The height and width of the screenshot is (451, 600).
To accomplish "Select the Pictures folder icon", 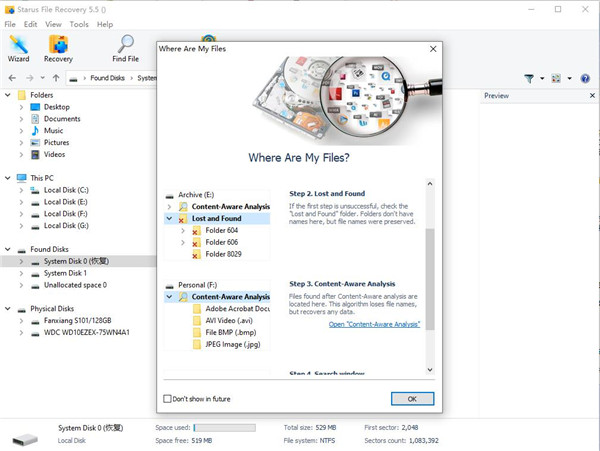I will [35, 143].
